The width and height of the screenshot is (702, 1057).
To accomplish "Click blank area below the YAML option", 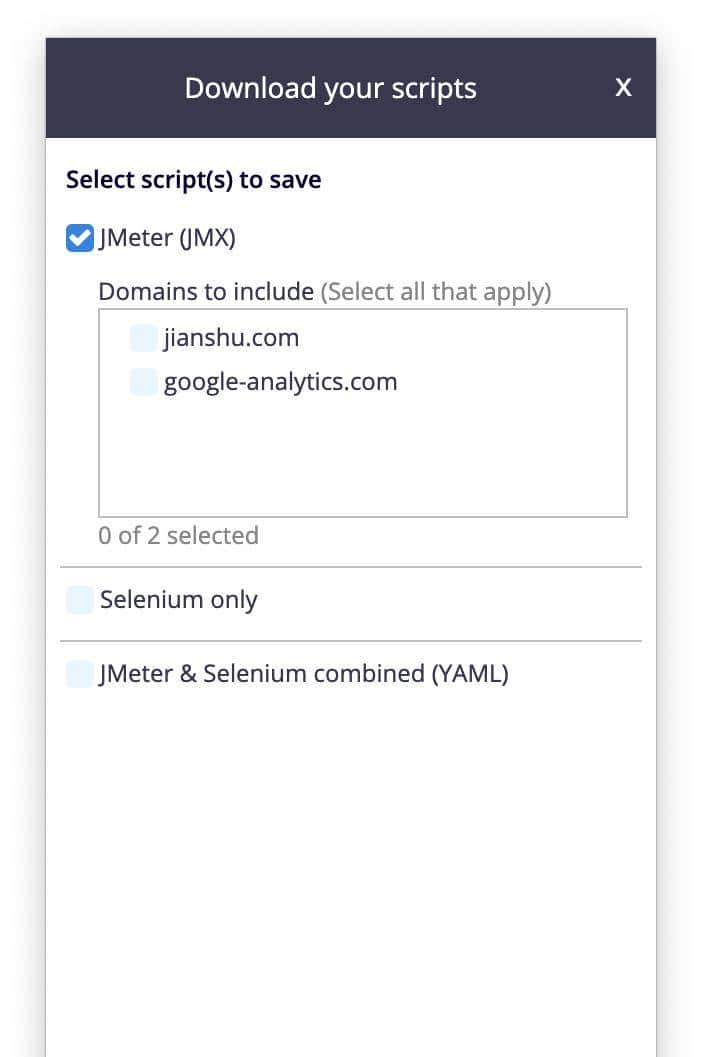I will (x=350, y=850).
